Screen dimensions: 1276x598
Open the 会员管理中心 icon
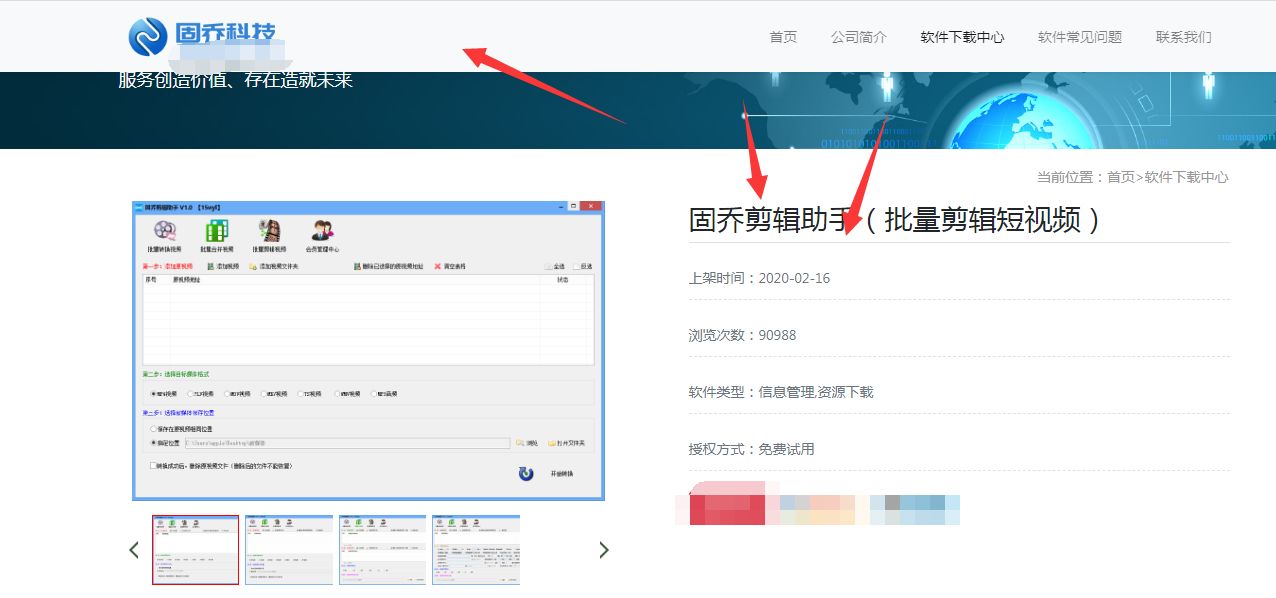tap(324, 232)
